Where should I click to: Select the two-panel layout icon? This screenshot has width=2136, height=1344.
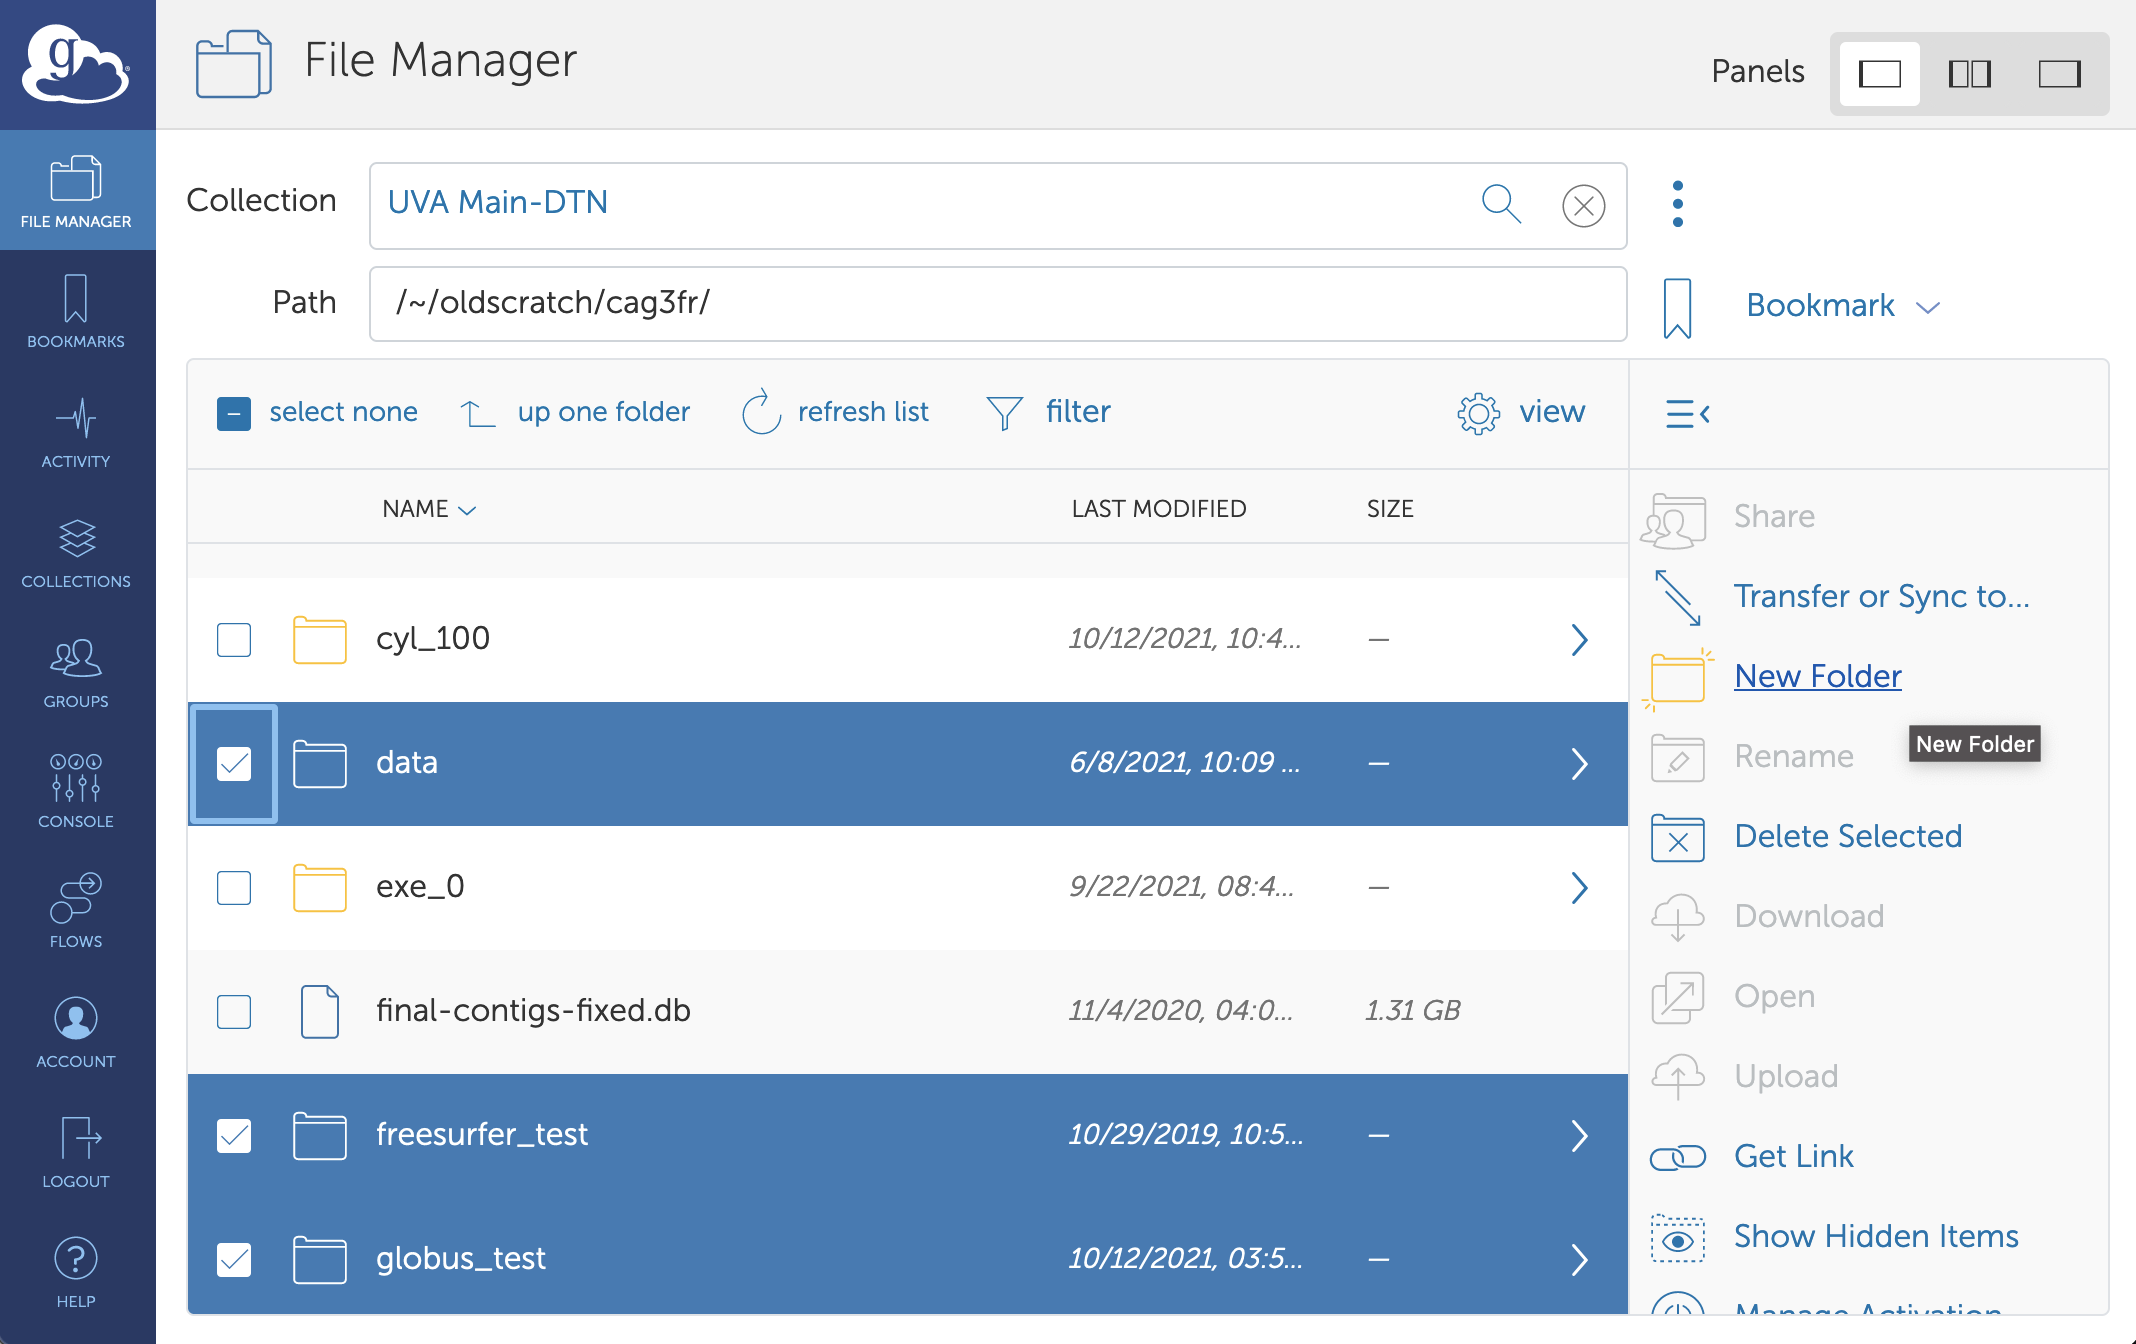pyautogui.click(x=1969, y=74)
